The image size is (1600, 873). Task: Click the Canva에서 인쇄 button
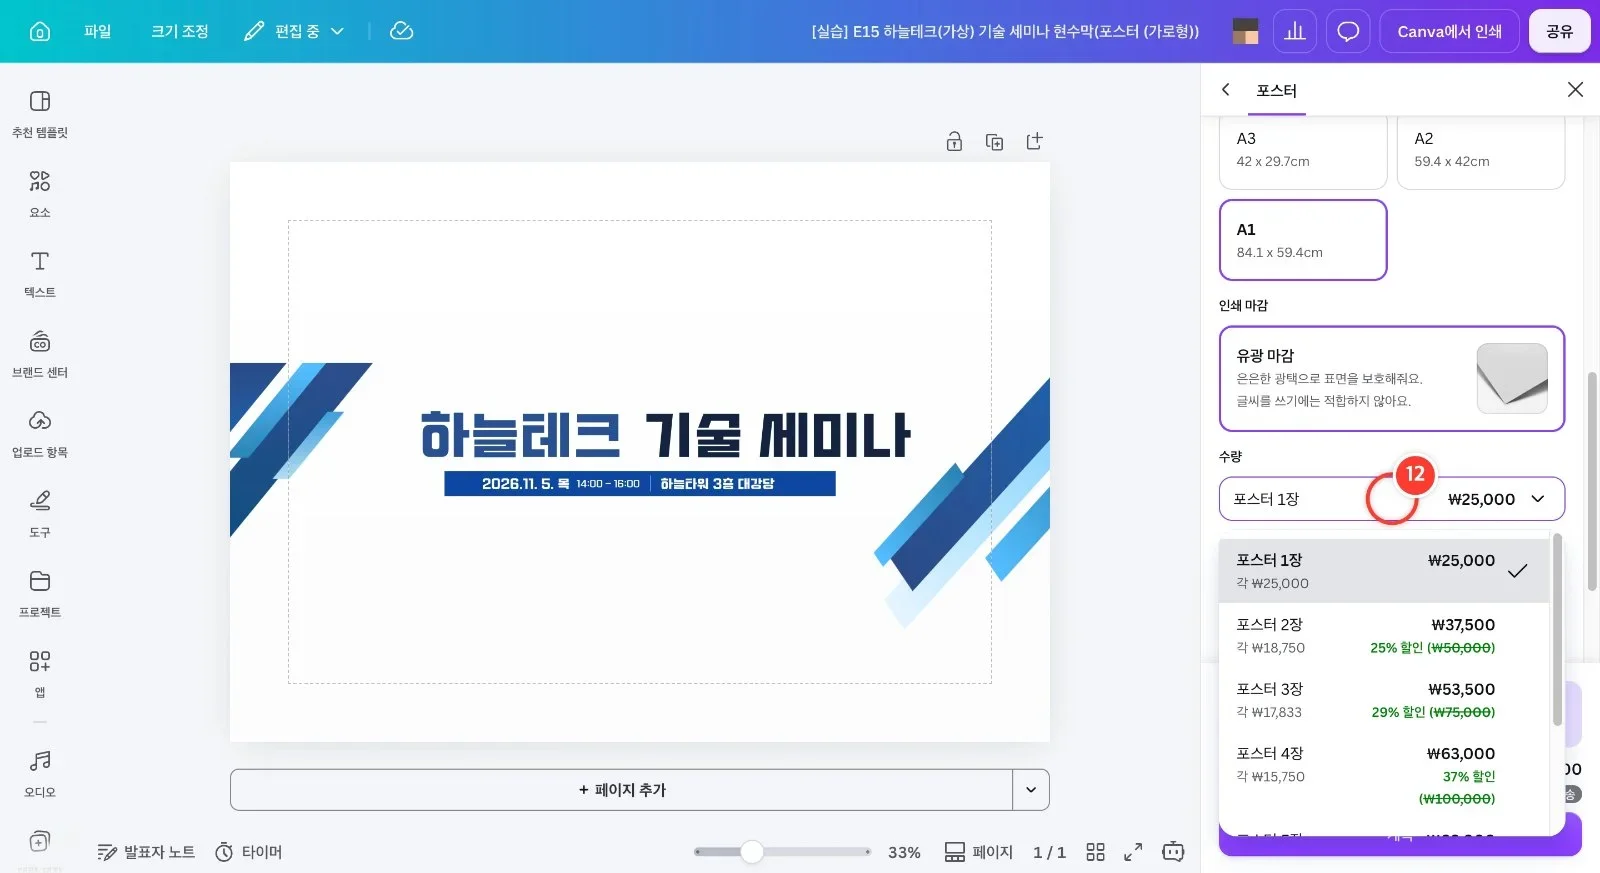(x=1449, y=31)
